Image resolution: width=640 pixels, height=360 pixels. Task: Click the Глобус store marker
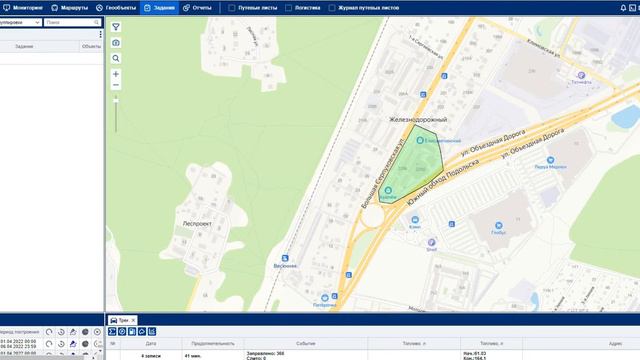click(x=498, y=225)
